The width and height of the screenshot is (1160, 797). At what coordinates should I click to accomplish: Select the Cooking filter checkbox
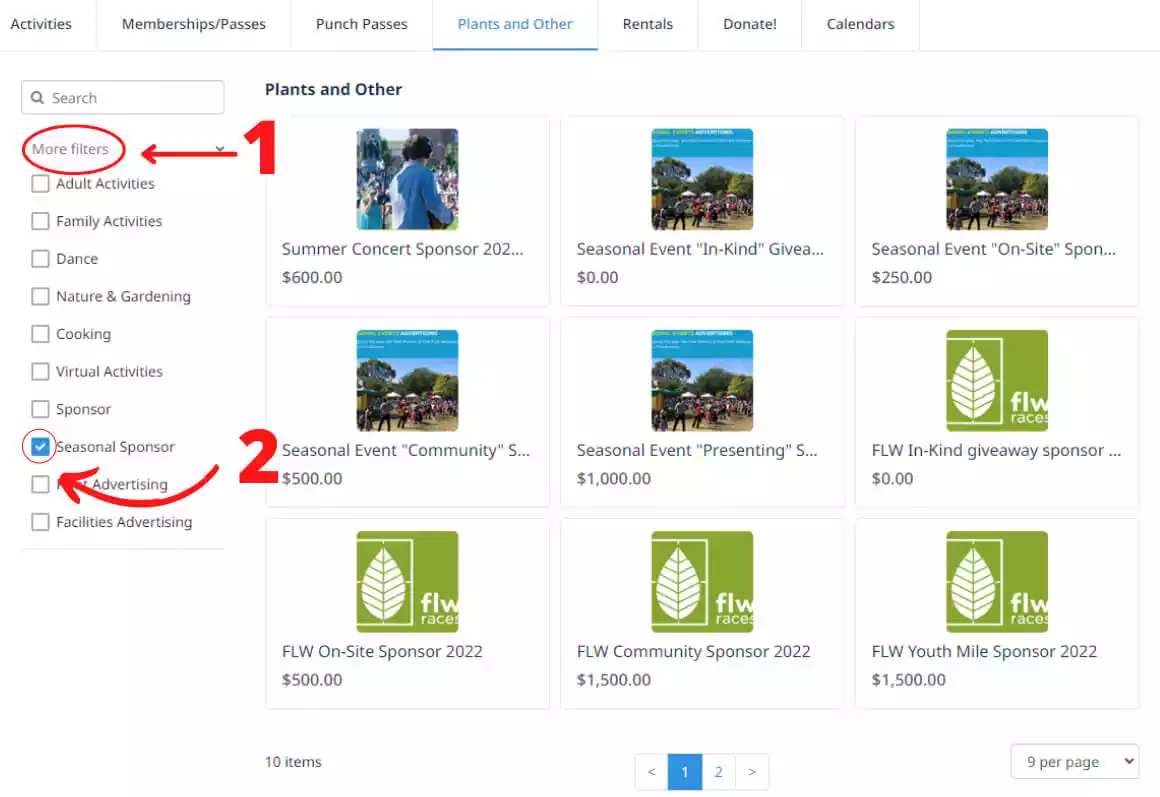pyautogui.click(x=40, y=334)
